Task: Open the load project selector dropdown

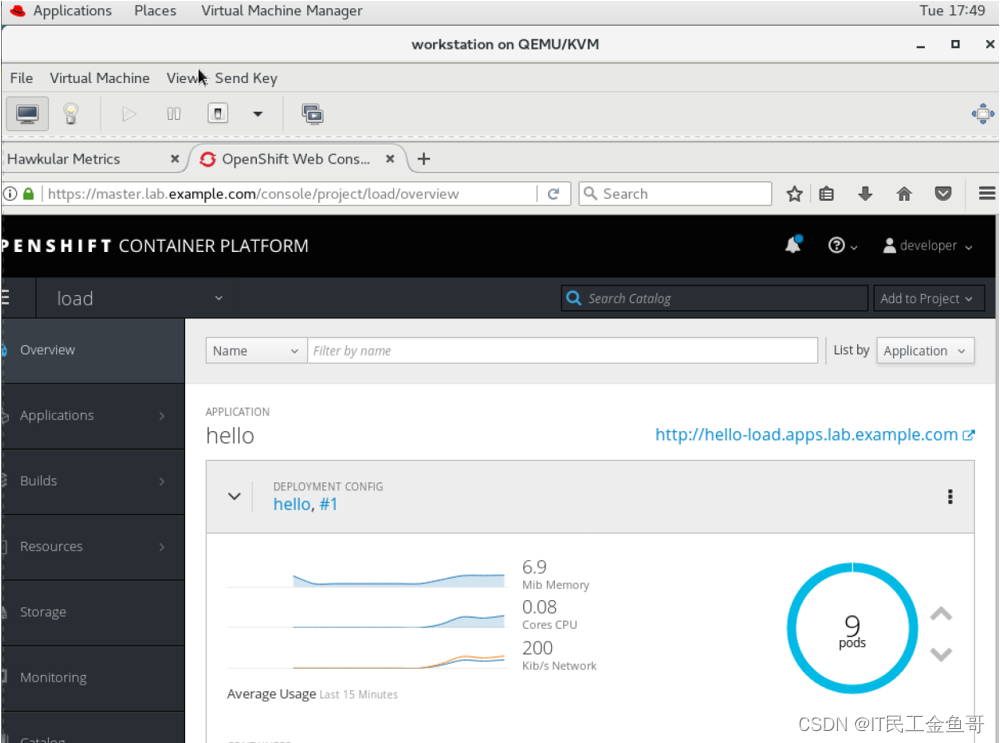Action: point(139,298)
